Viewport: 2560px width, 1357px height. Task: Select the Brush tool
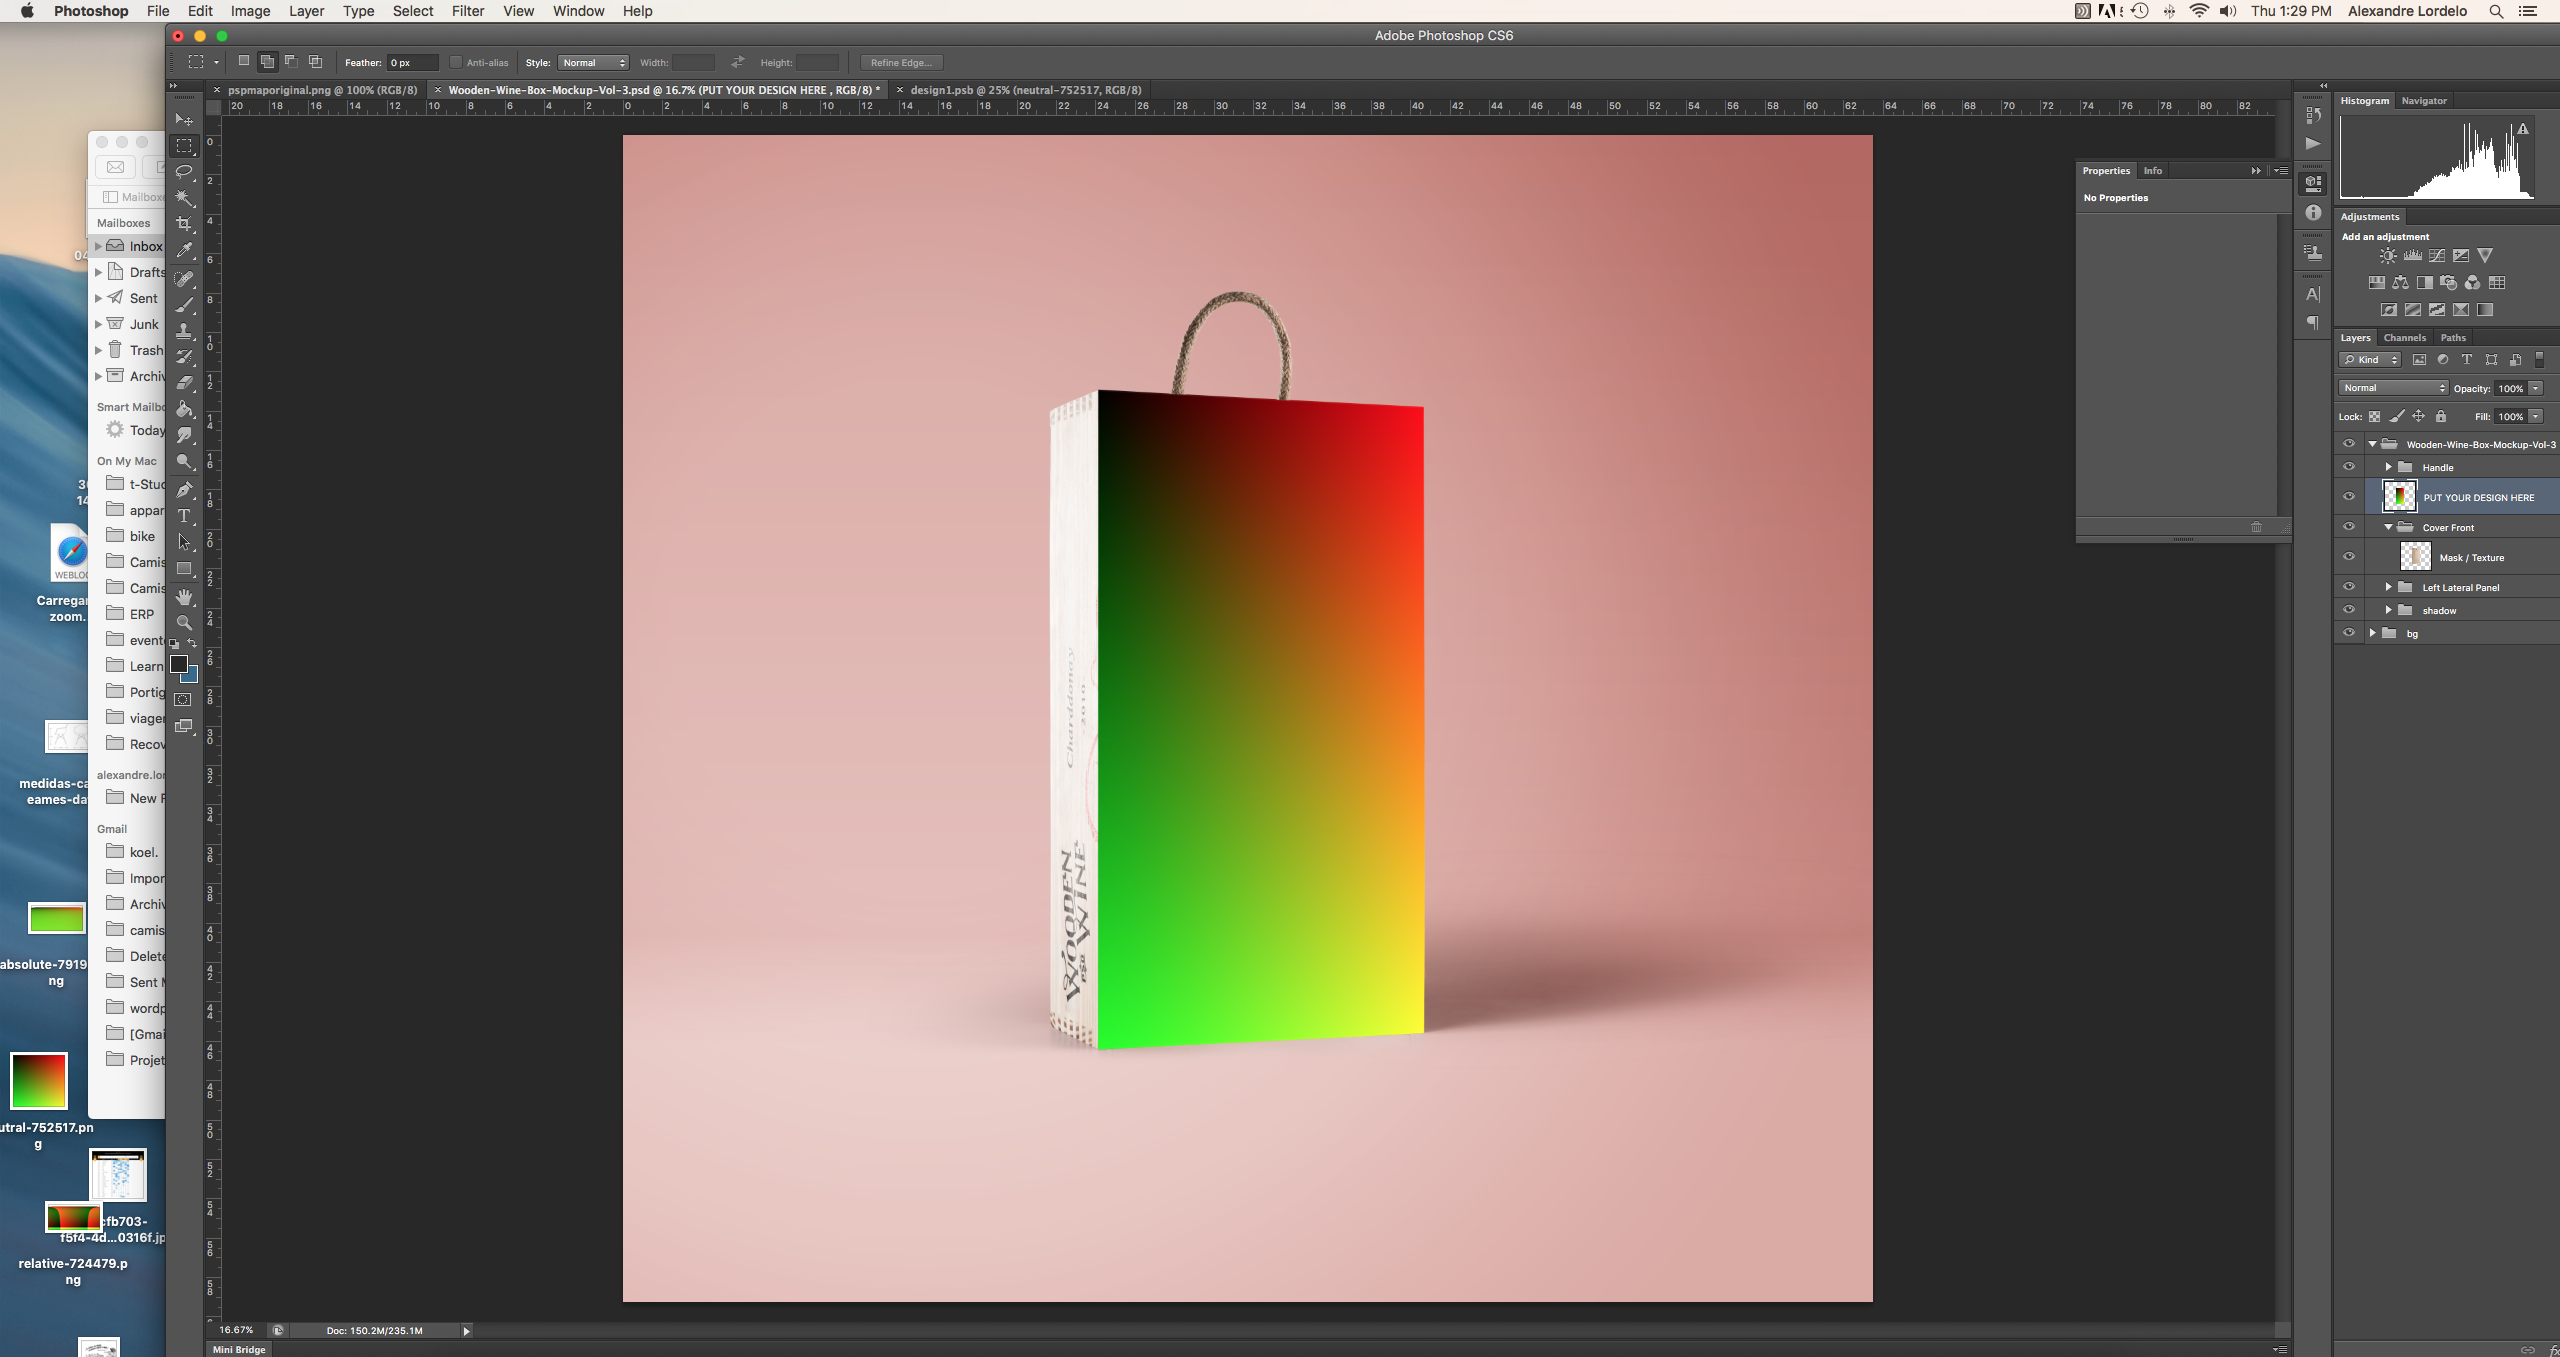(184, 305)
